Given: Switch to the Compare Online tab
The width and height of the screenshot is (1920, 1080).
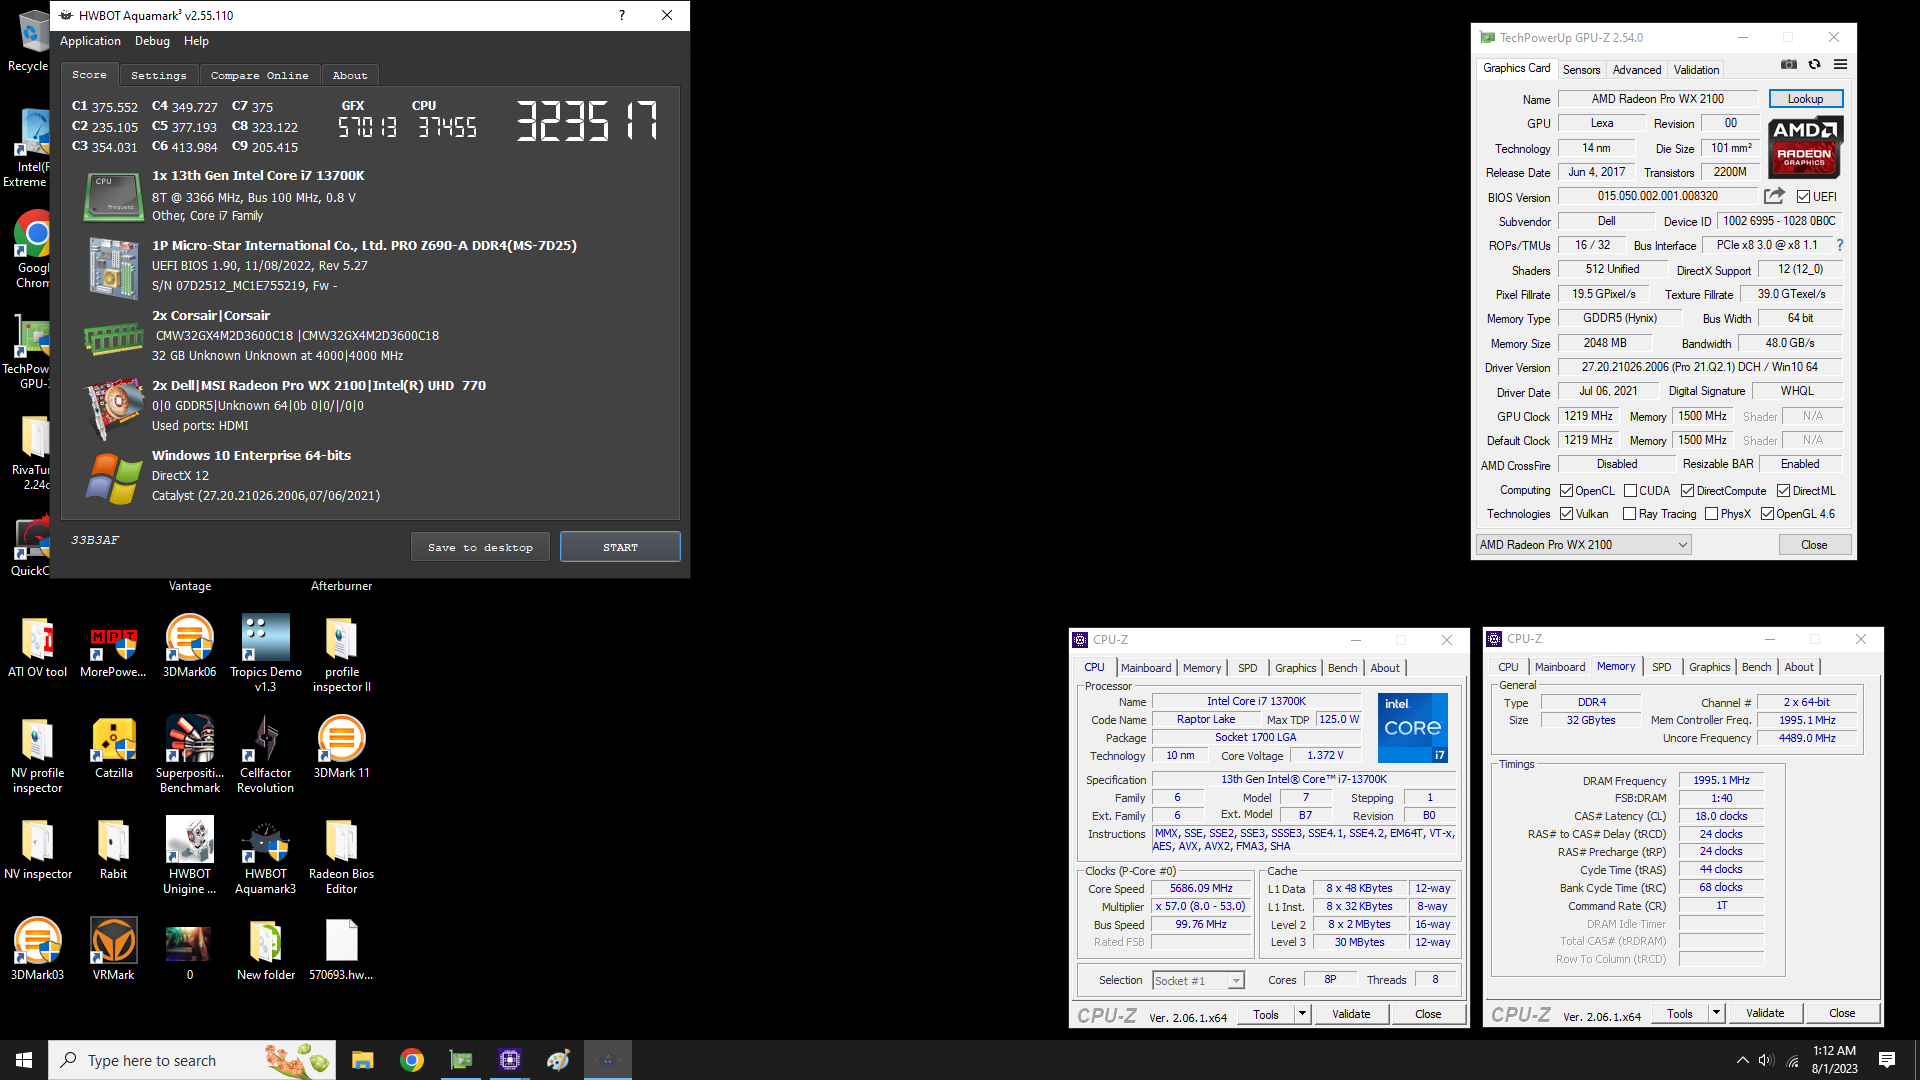Looking at the screenshot, I should pyautogui.click(x=259, y=75).
